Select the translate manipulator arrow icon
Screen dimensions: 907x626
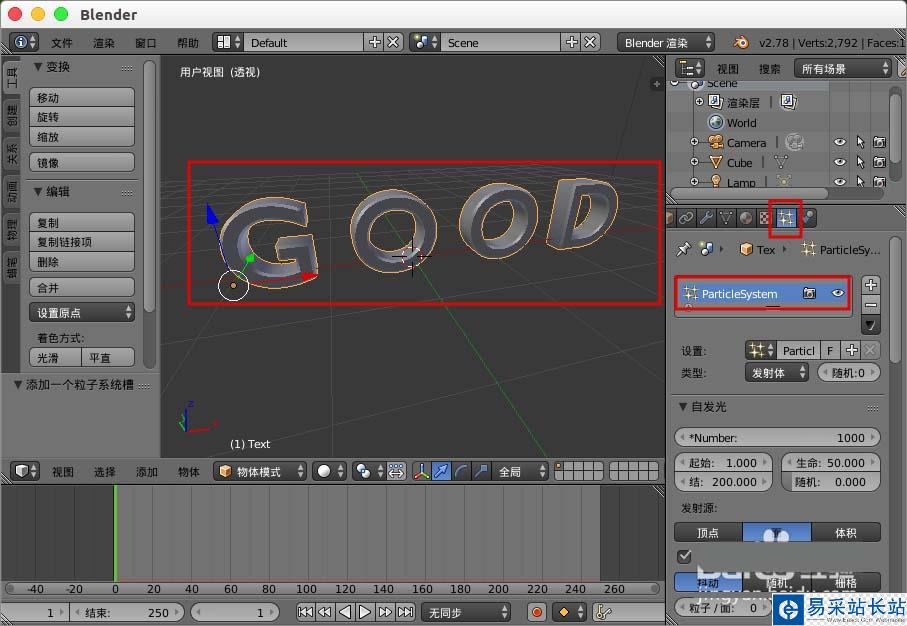pos(441,472)
